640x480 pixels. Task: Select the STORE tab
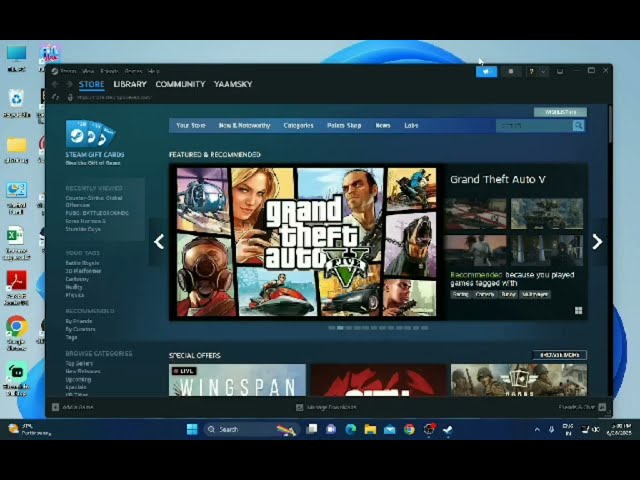point(91,84)
